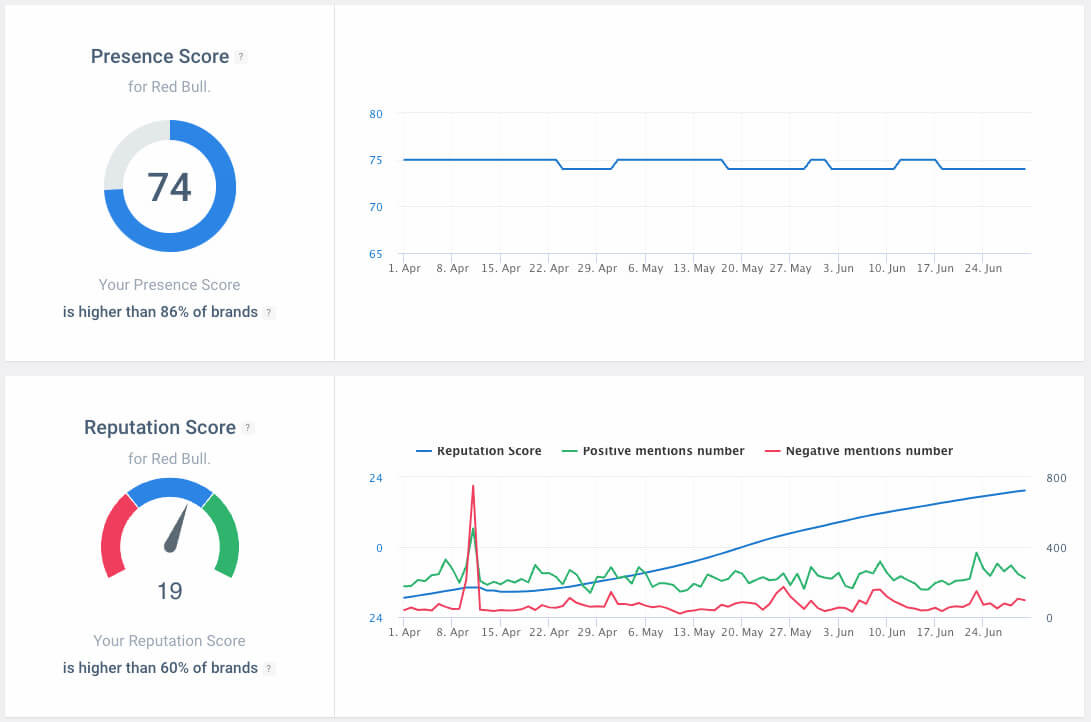Click the 800 right-axis label on reputation chart
Image resolution: width=1091 pixels, height=722 pixels.
(x=1056, y=479)
